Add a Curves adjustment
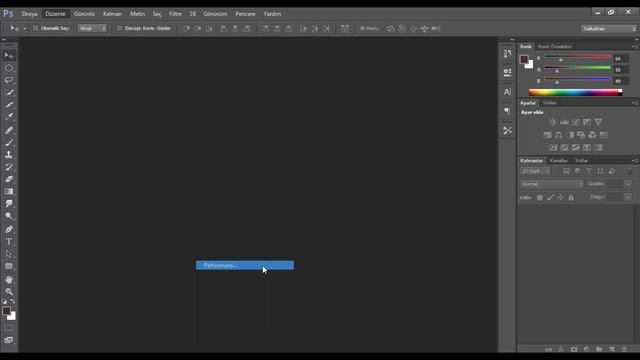640x360 pixels. click(x=576, y=122)
